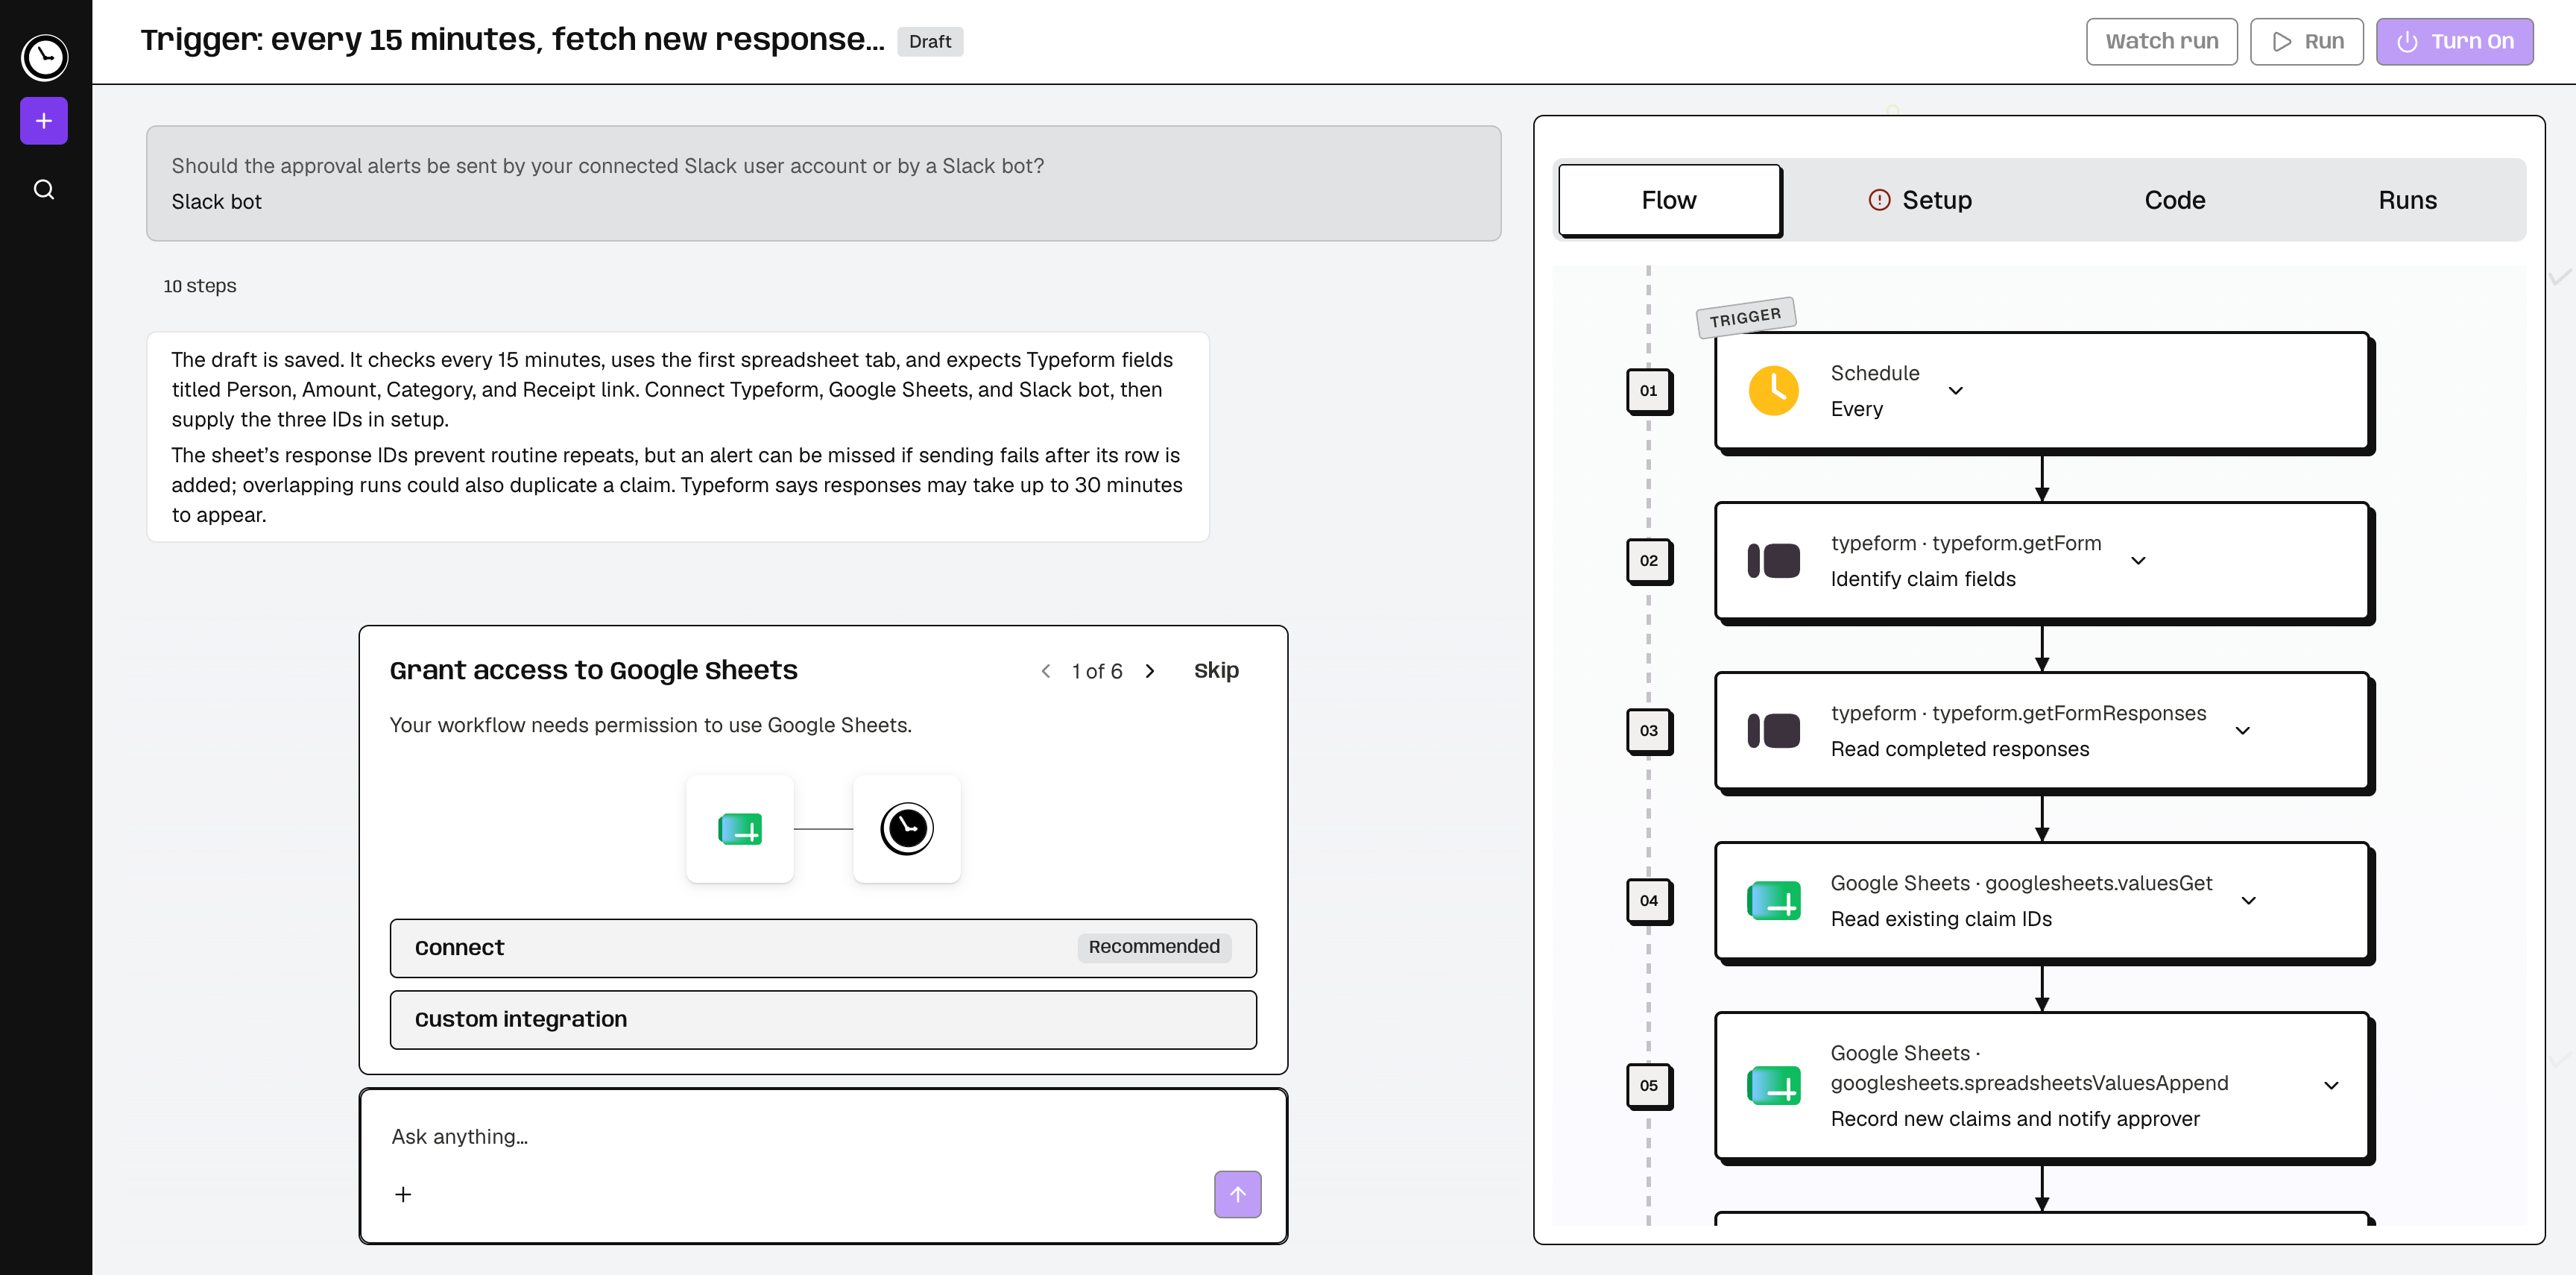
Task: Click step number 04 badge
Action: [1648, 901]
